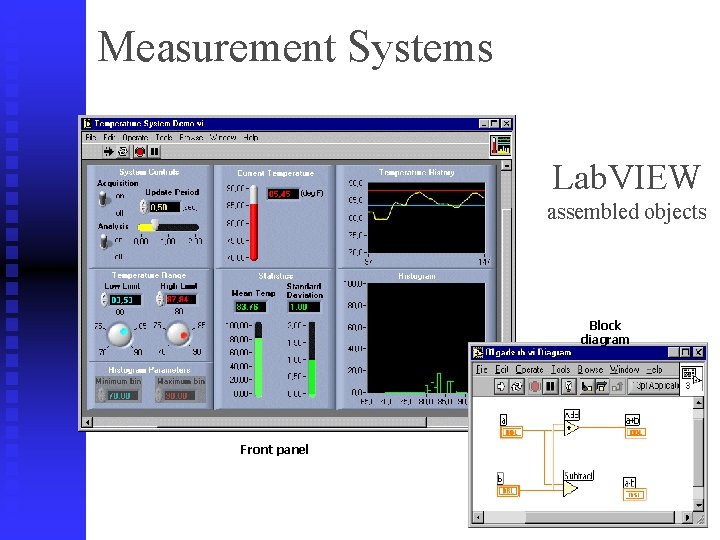Open Window menu in the Diagram window
The image size is (720, 540).
coord(624,370)
